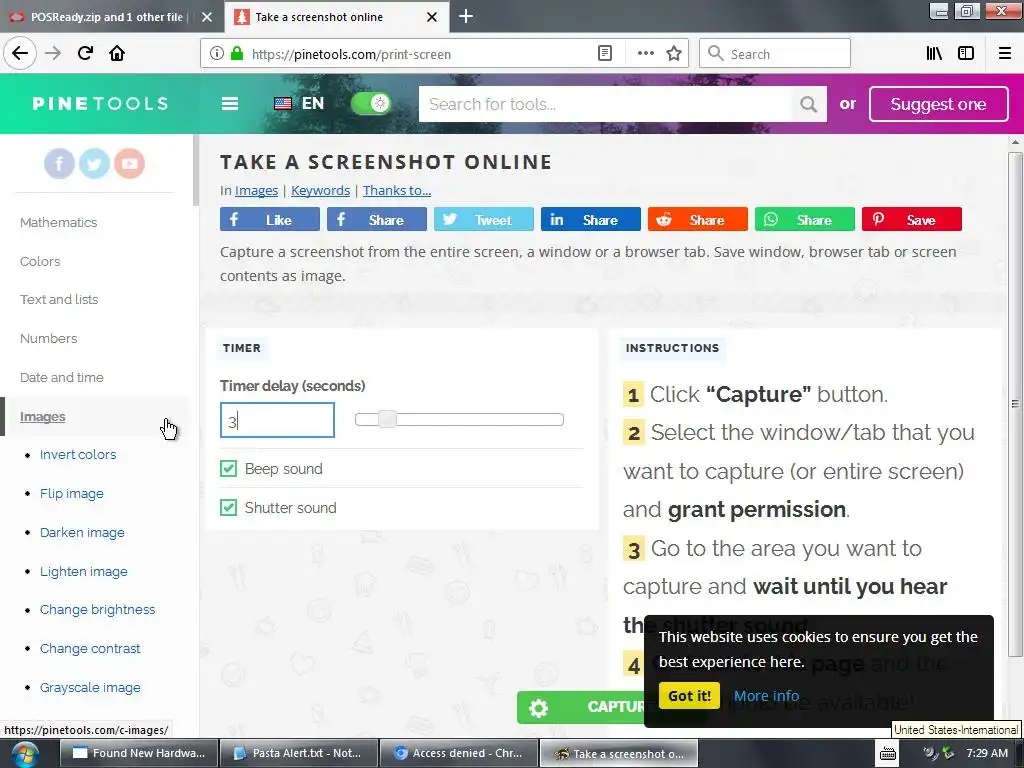
Task: Open the Darken image tool
Action: point(82,532)
